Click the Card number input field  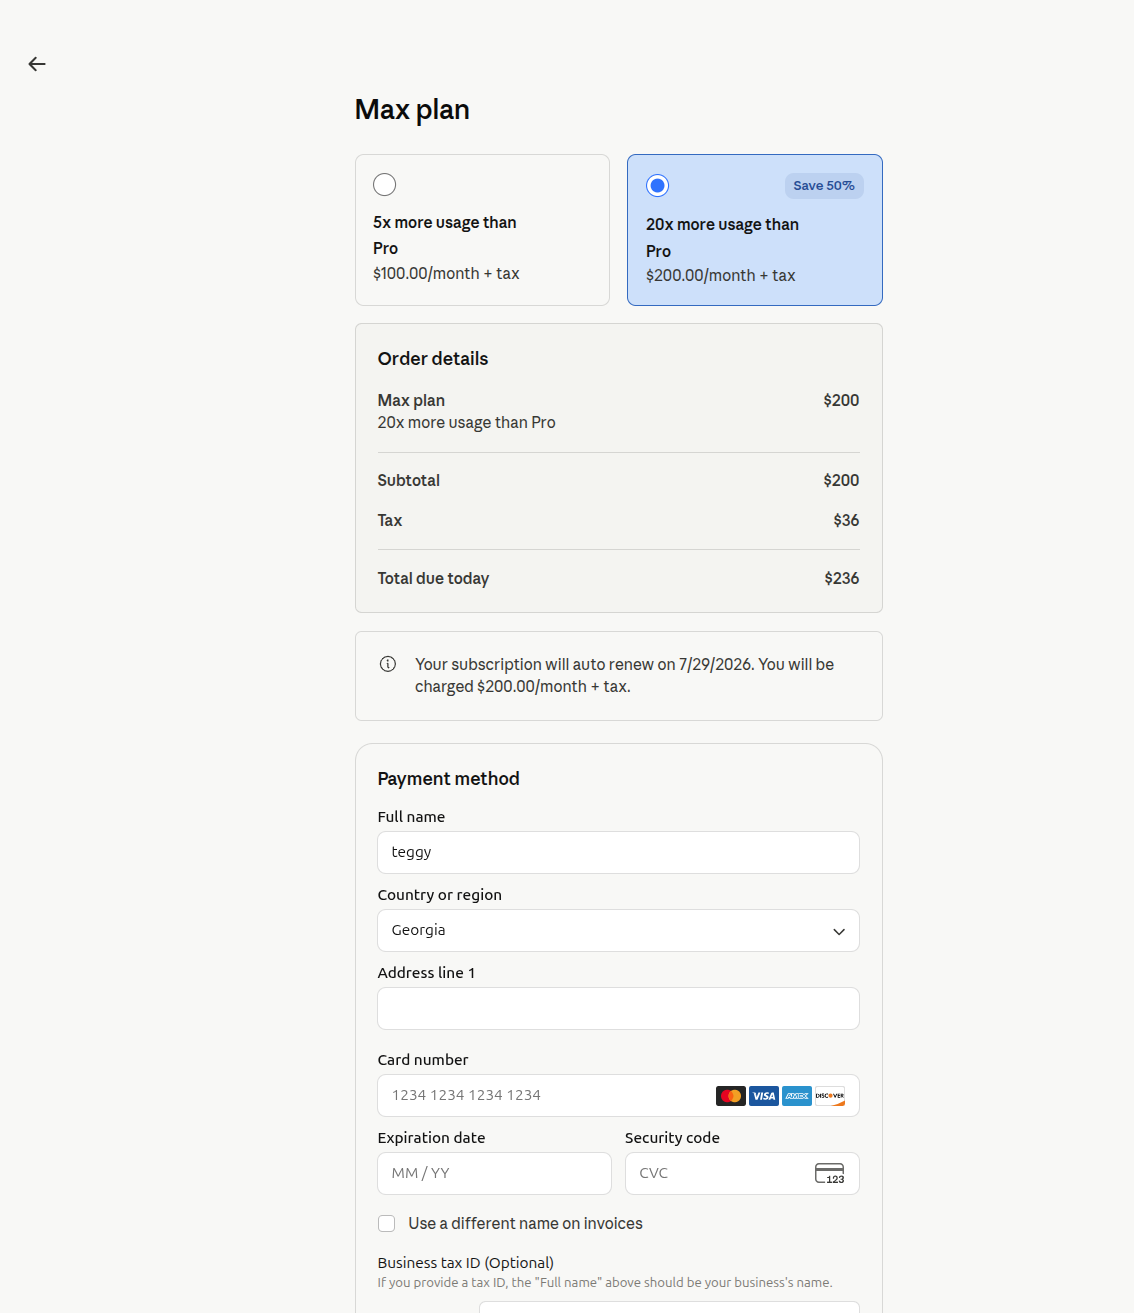coord(618,1095)
